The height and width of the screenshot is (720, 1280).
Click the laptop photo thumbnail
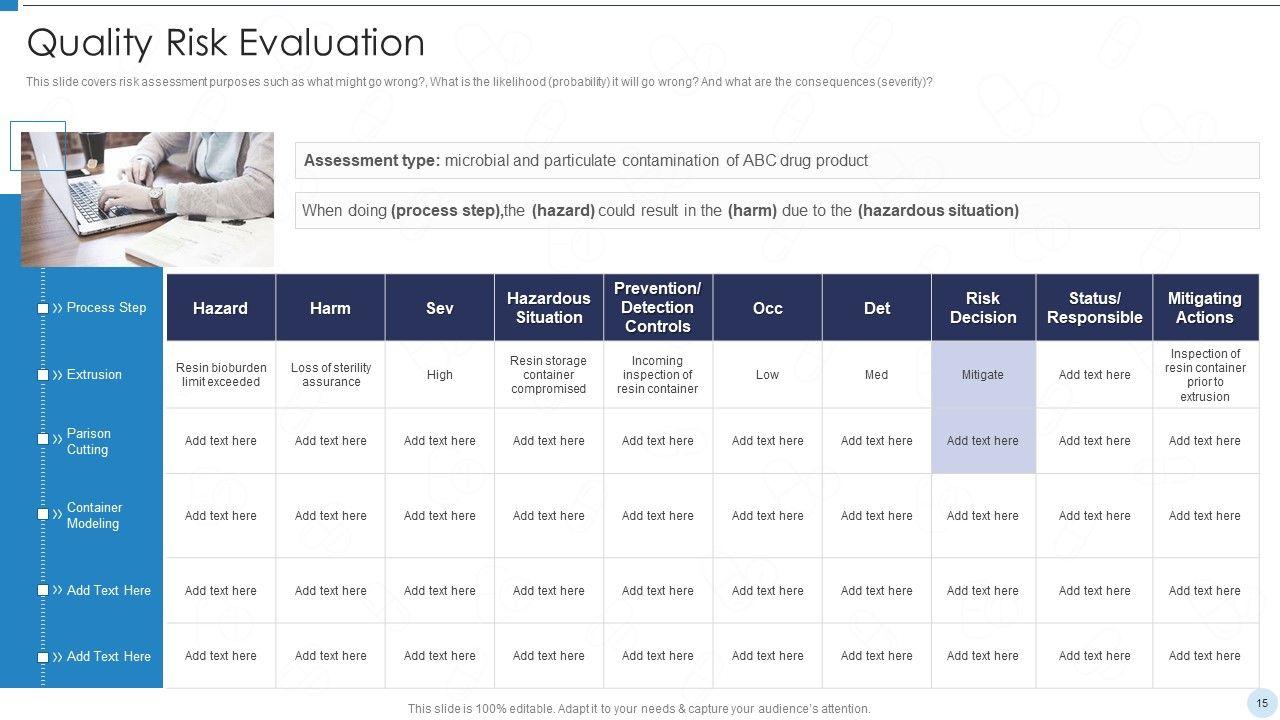click(147, 198)
